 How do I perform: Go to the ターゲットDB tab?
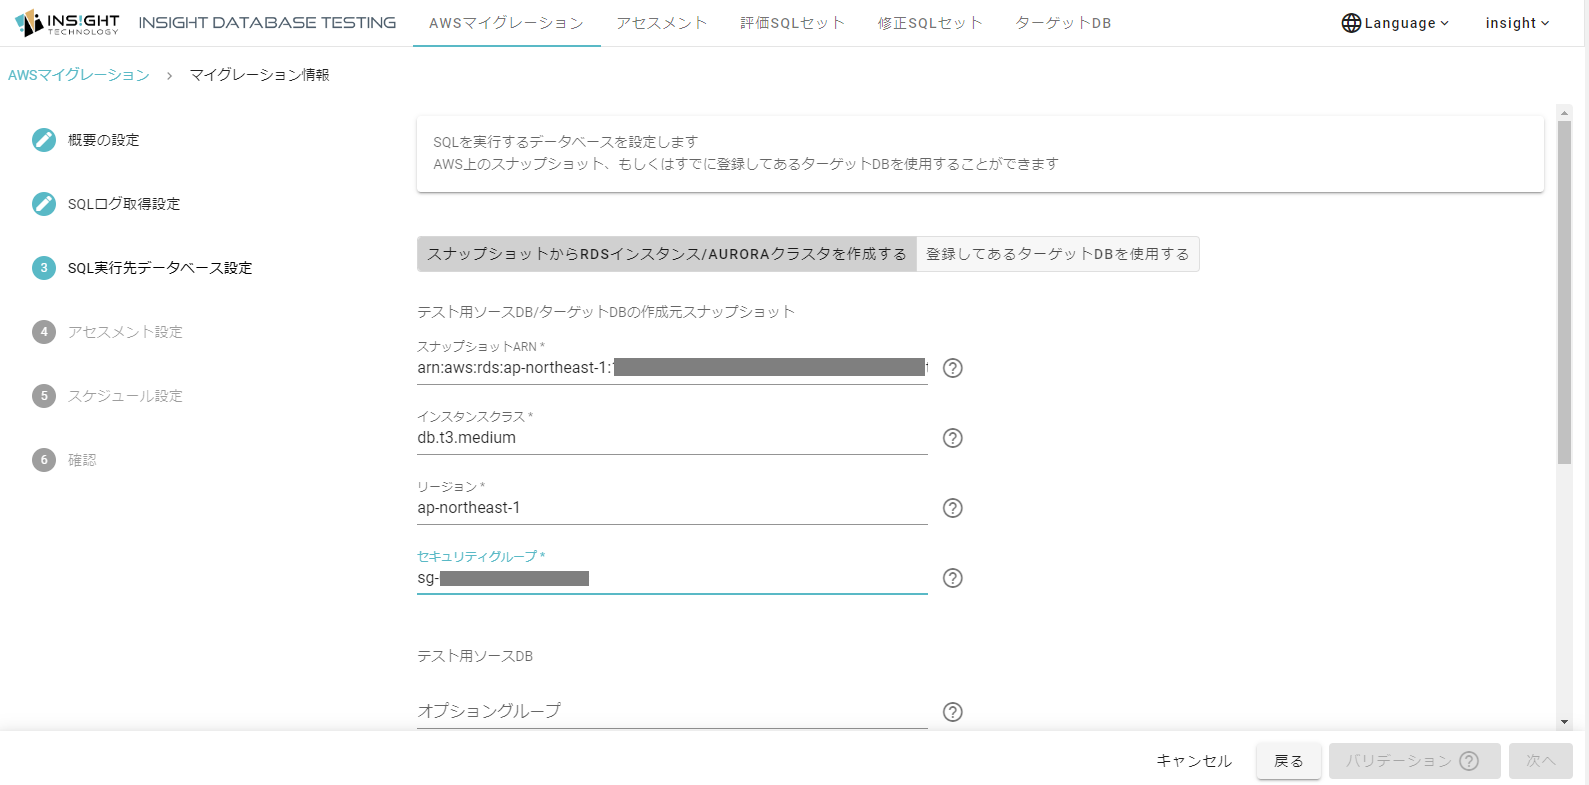1063,23
